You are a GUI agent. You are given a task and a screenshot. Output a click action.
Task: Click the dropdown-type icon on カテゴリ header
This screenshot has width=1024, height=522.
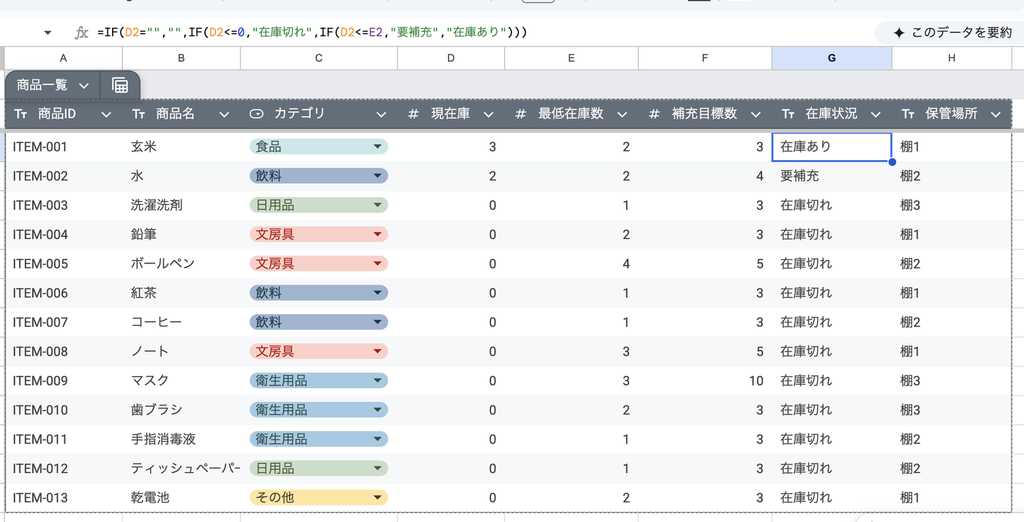(257, 114)
